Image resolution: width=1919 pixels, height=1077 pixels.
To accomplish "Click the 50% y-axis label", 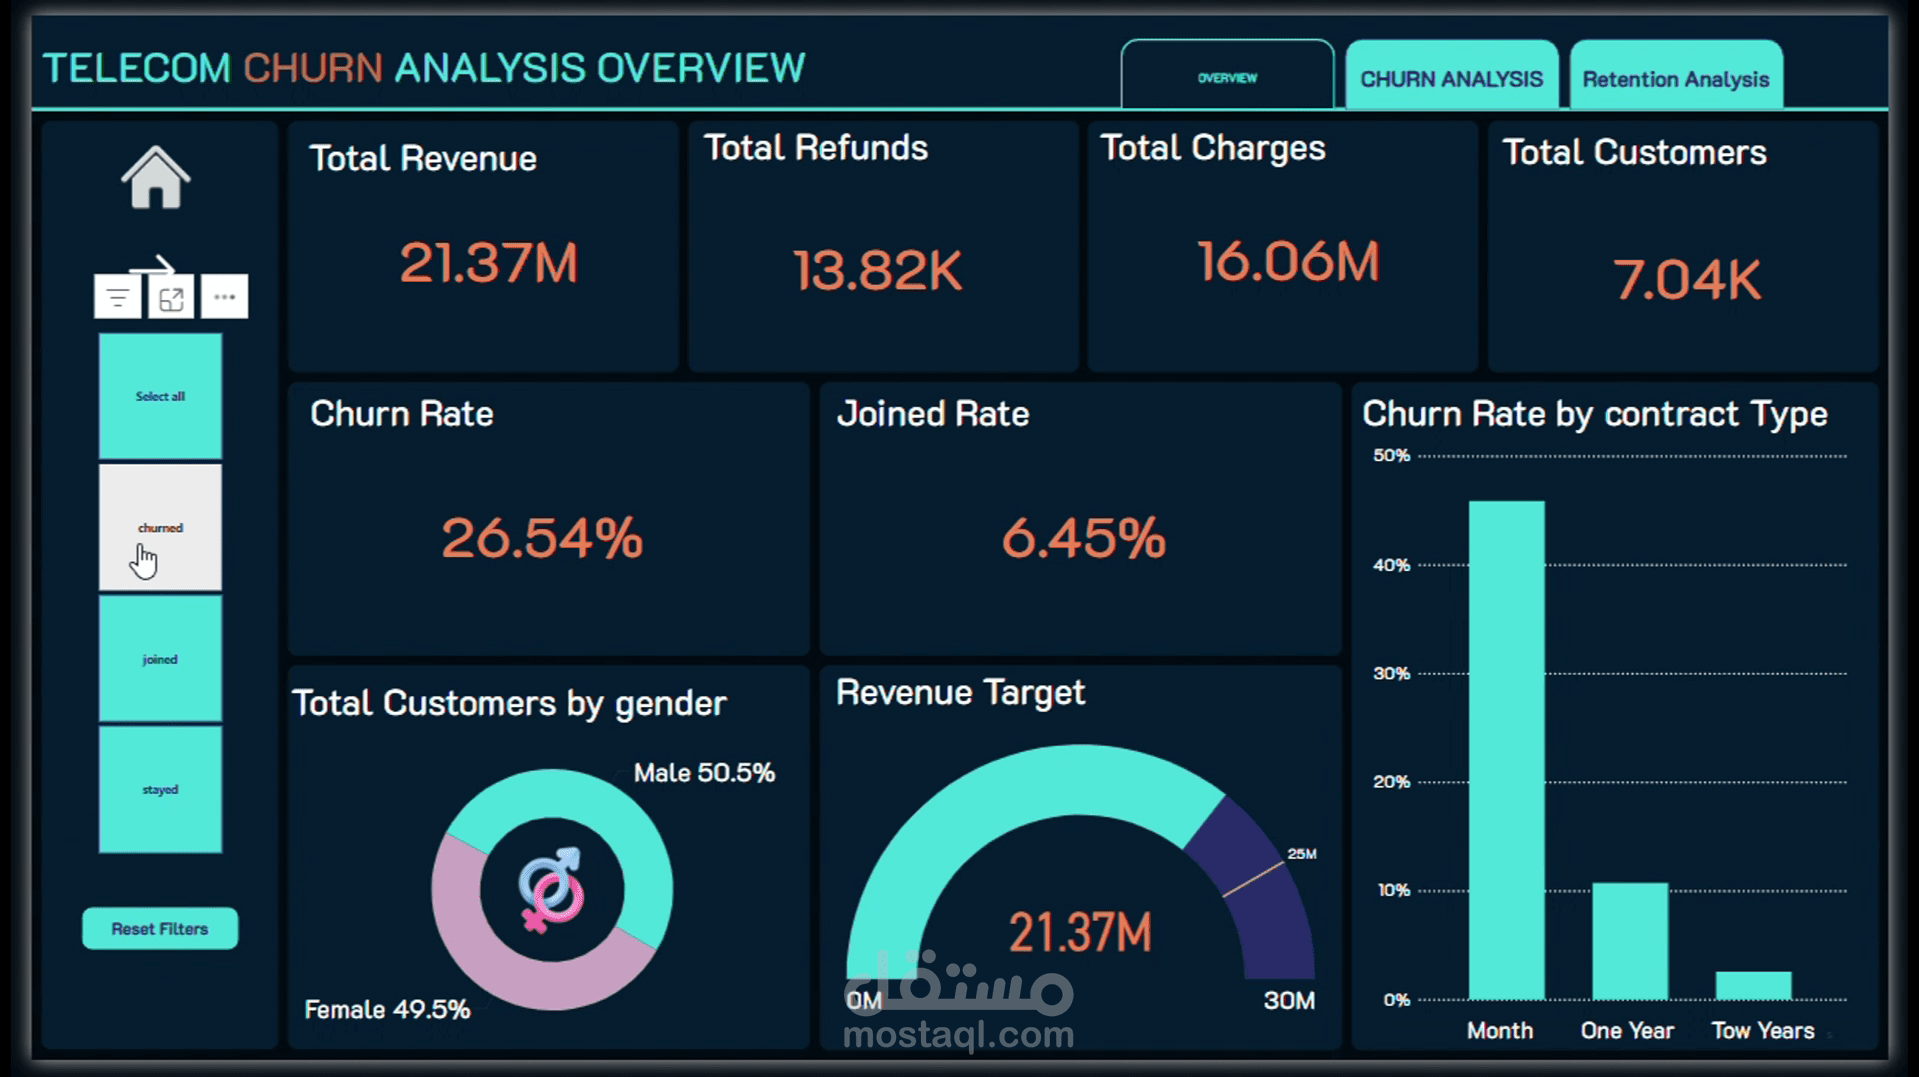I will (1391, 456).
